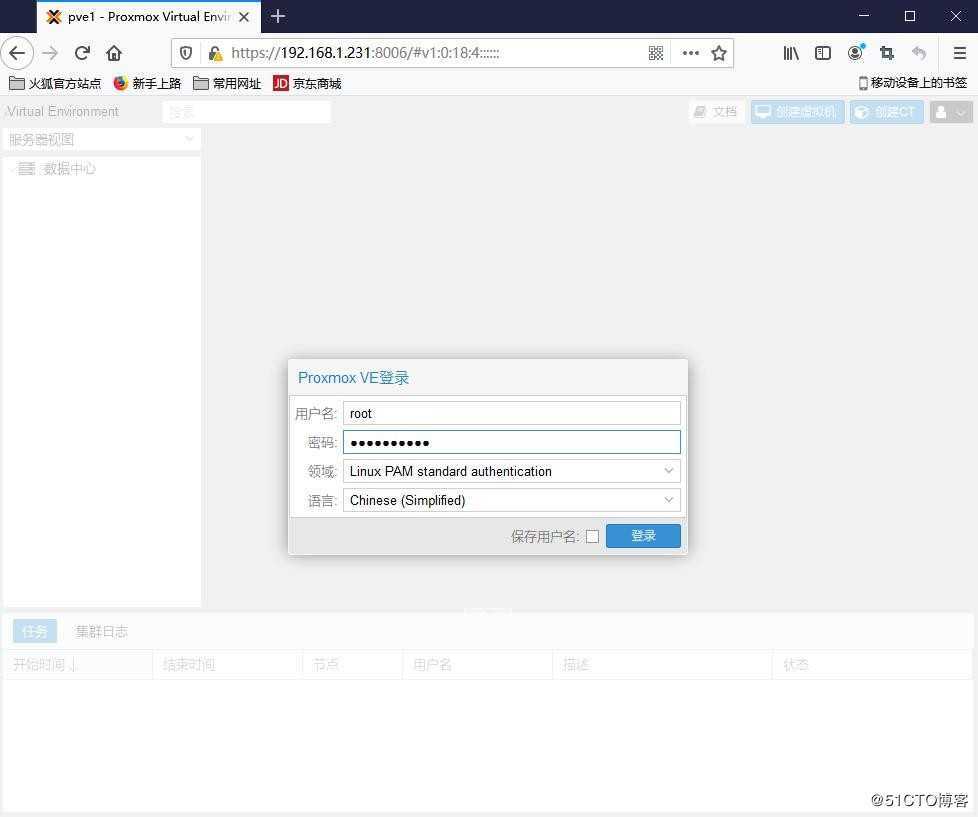Open the Firefox hamburger menu

pos(960,53)
